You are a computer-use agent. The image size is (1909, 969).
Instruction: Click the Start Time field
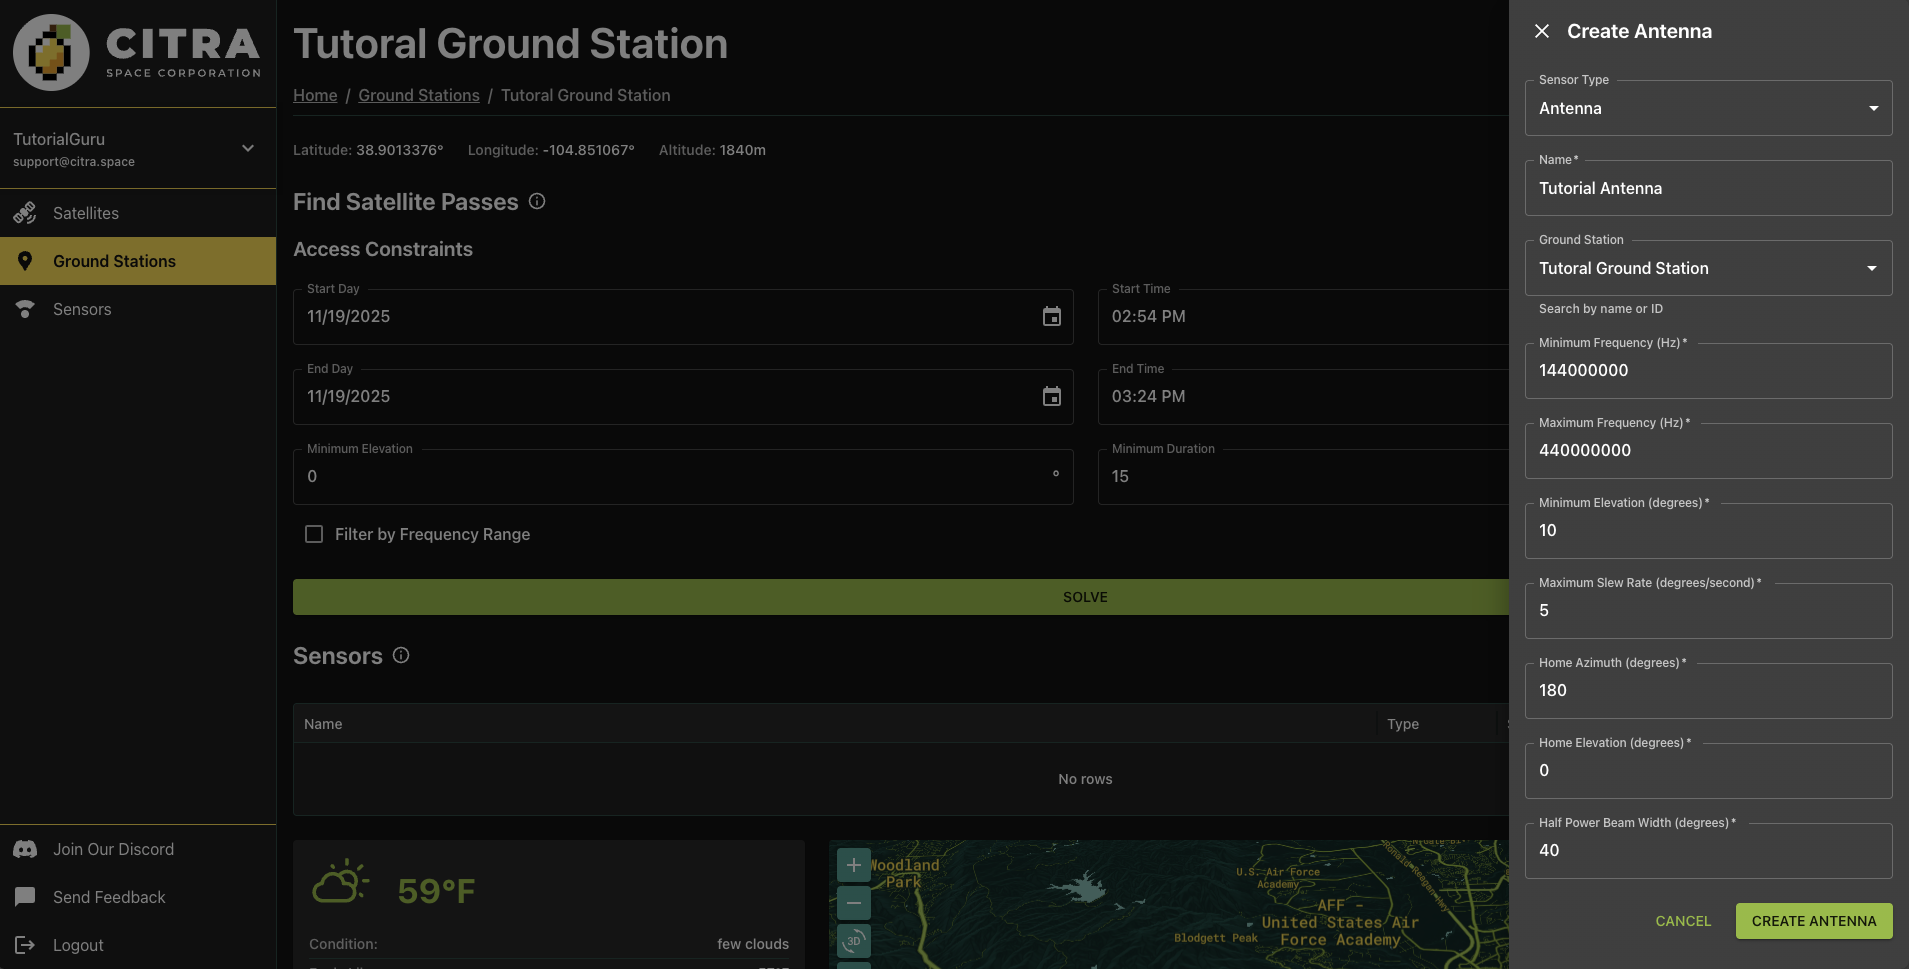1303,317
